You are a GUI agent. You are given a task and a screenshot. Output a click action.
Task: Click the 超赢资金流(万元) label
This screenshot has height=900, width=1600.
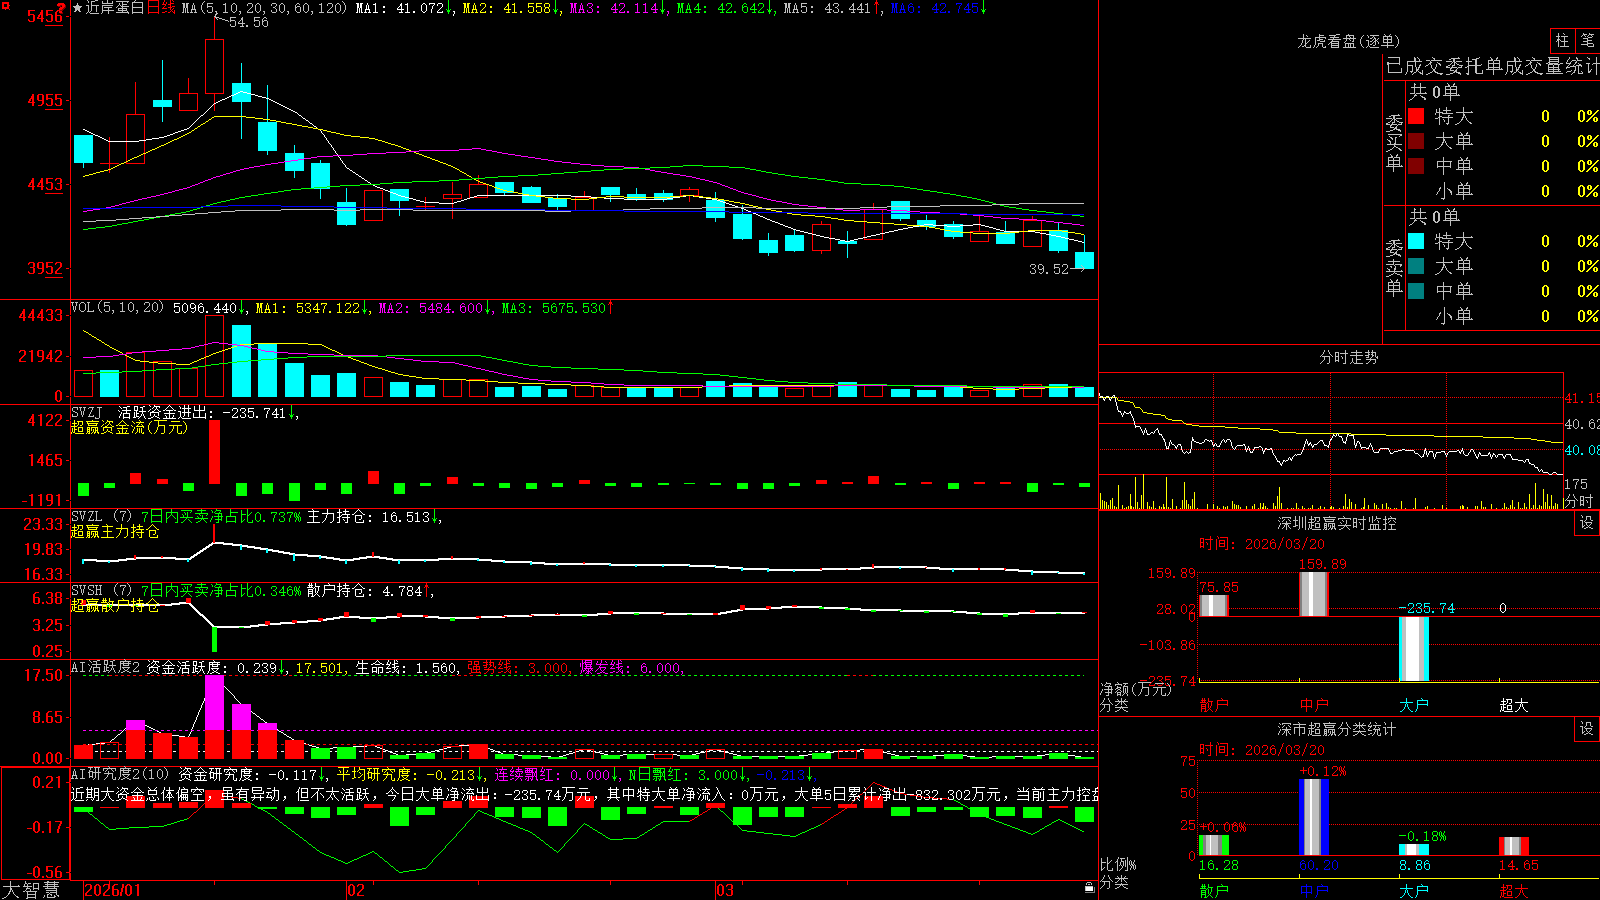[129, 427]
